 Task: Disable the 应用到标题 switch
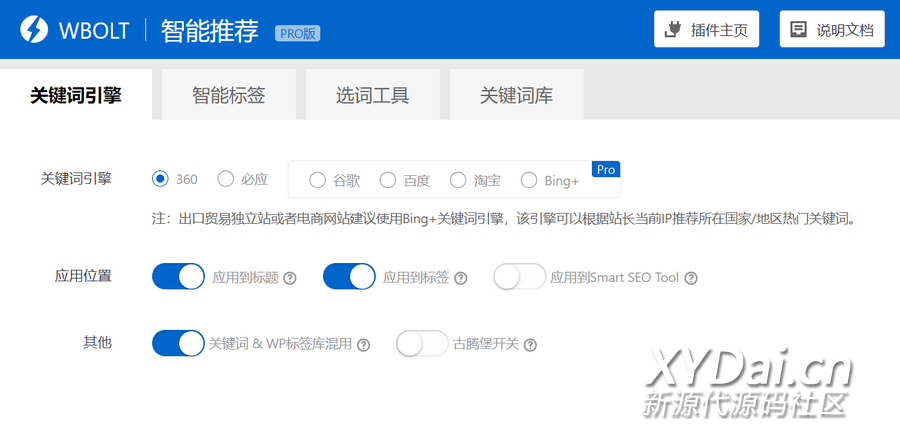point(178,277)
